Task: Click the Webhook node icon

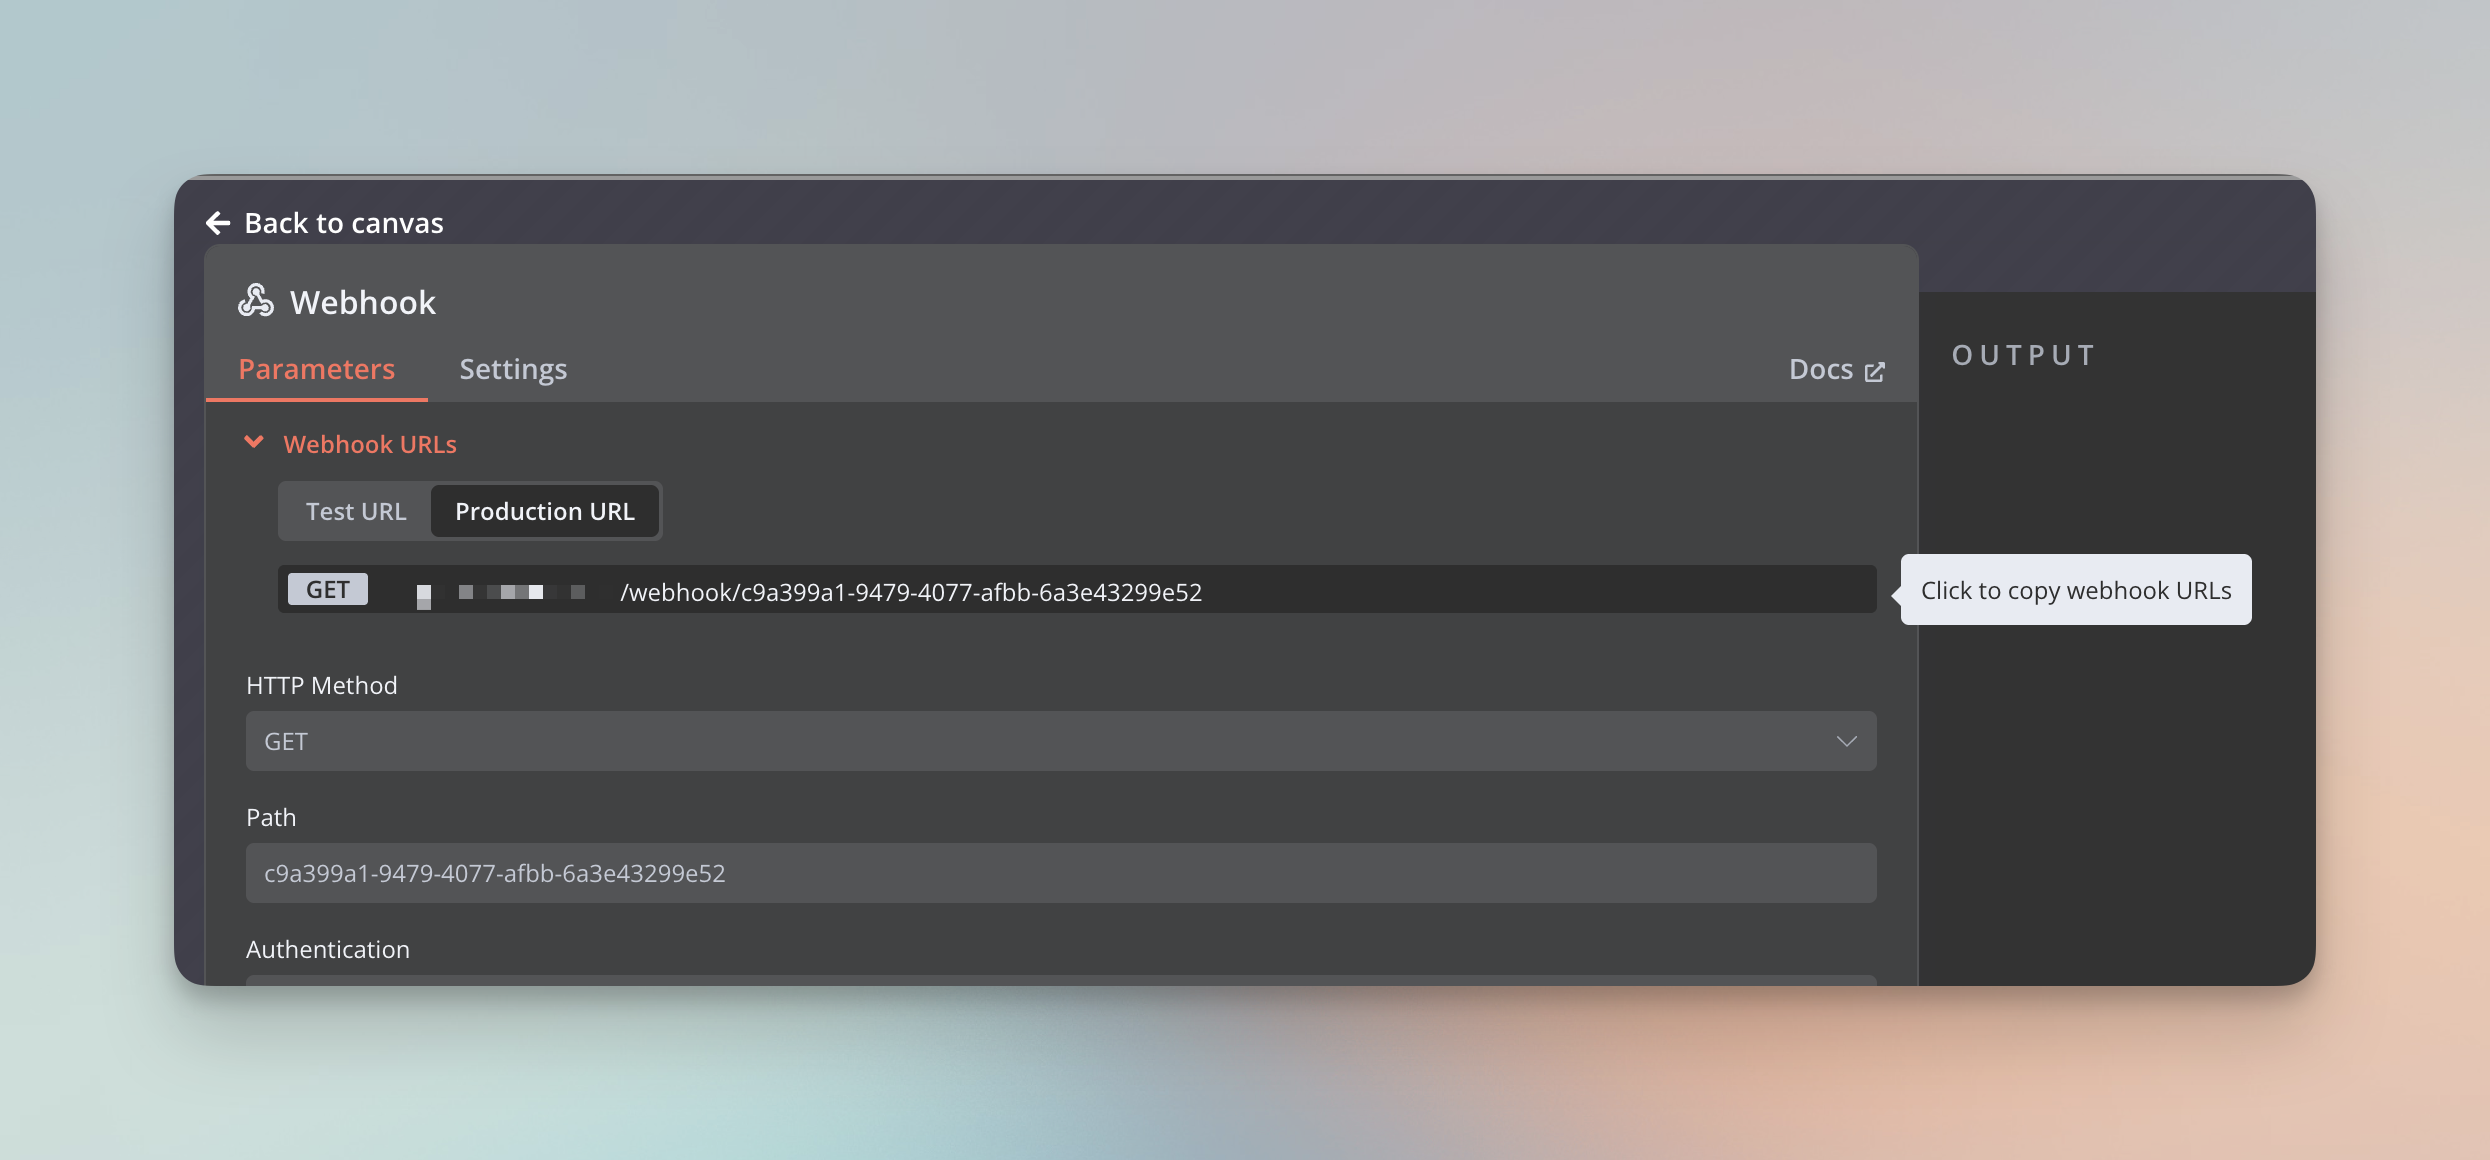Action: 256,301
